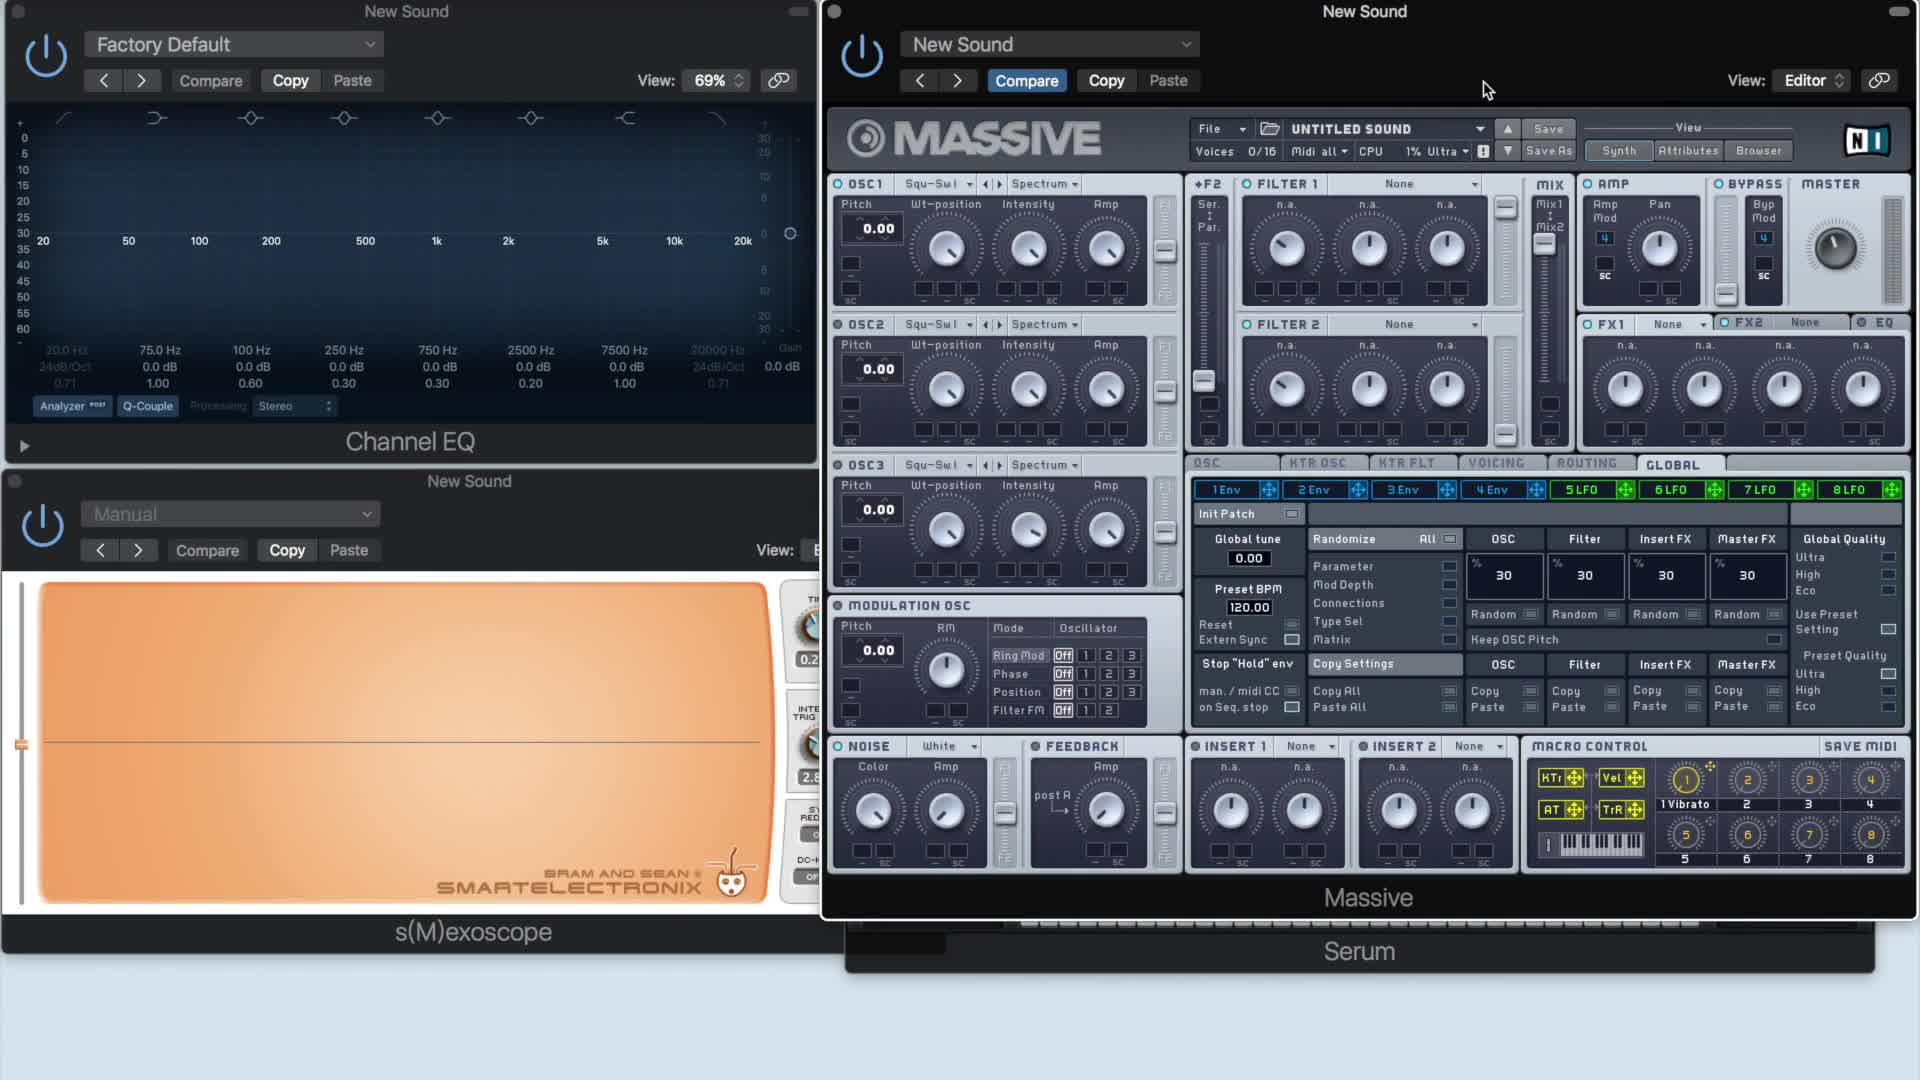Screen dimensions: 1920x1080
Task: Click the Native Instruments NI logo
Action: pos(1866,140)
